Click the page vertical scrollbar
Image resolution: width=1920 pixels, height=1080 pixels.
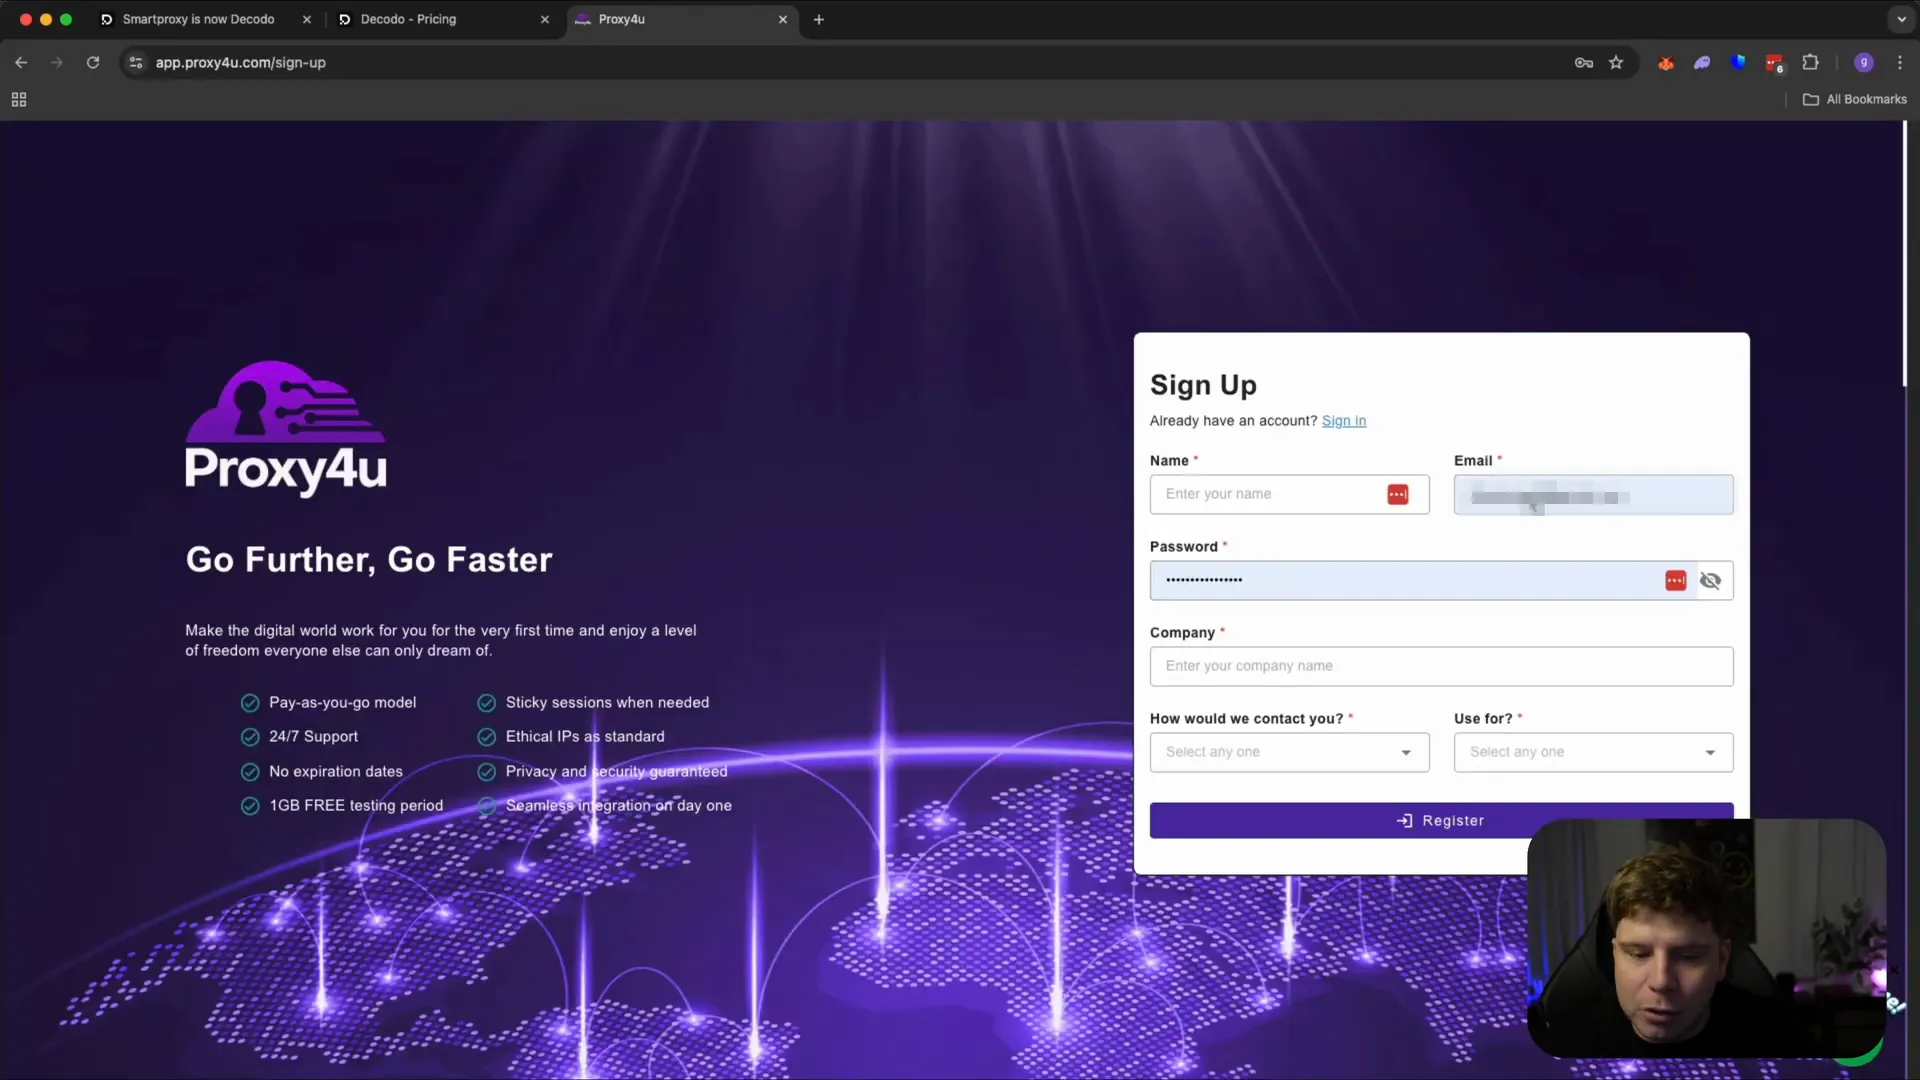[1905, 255]
